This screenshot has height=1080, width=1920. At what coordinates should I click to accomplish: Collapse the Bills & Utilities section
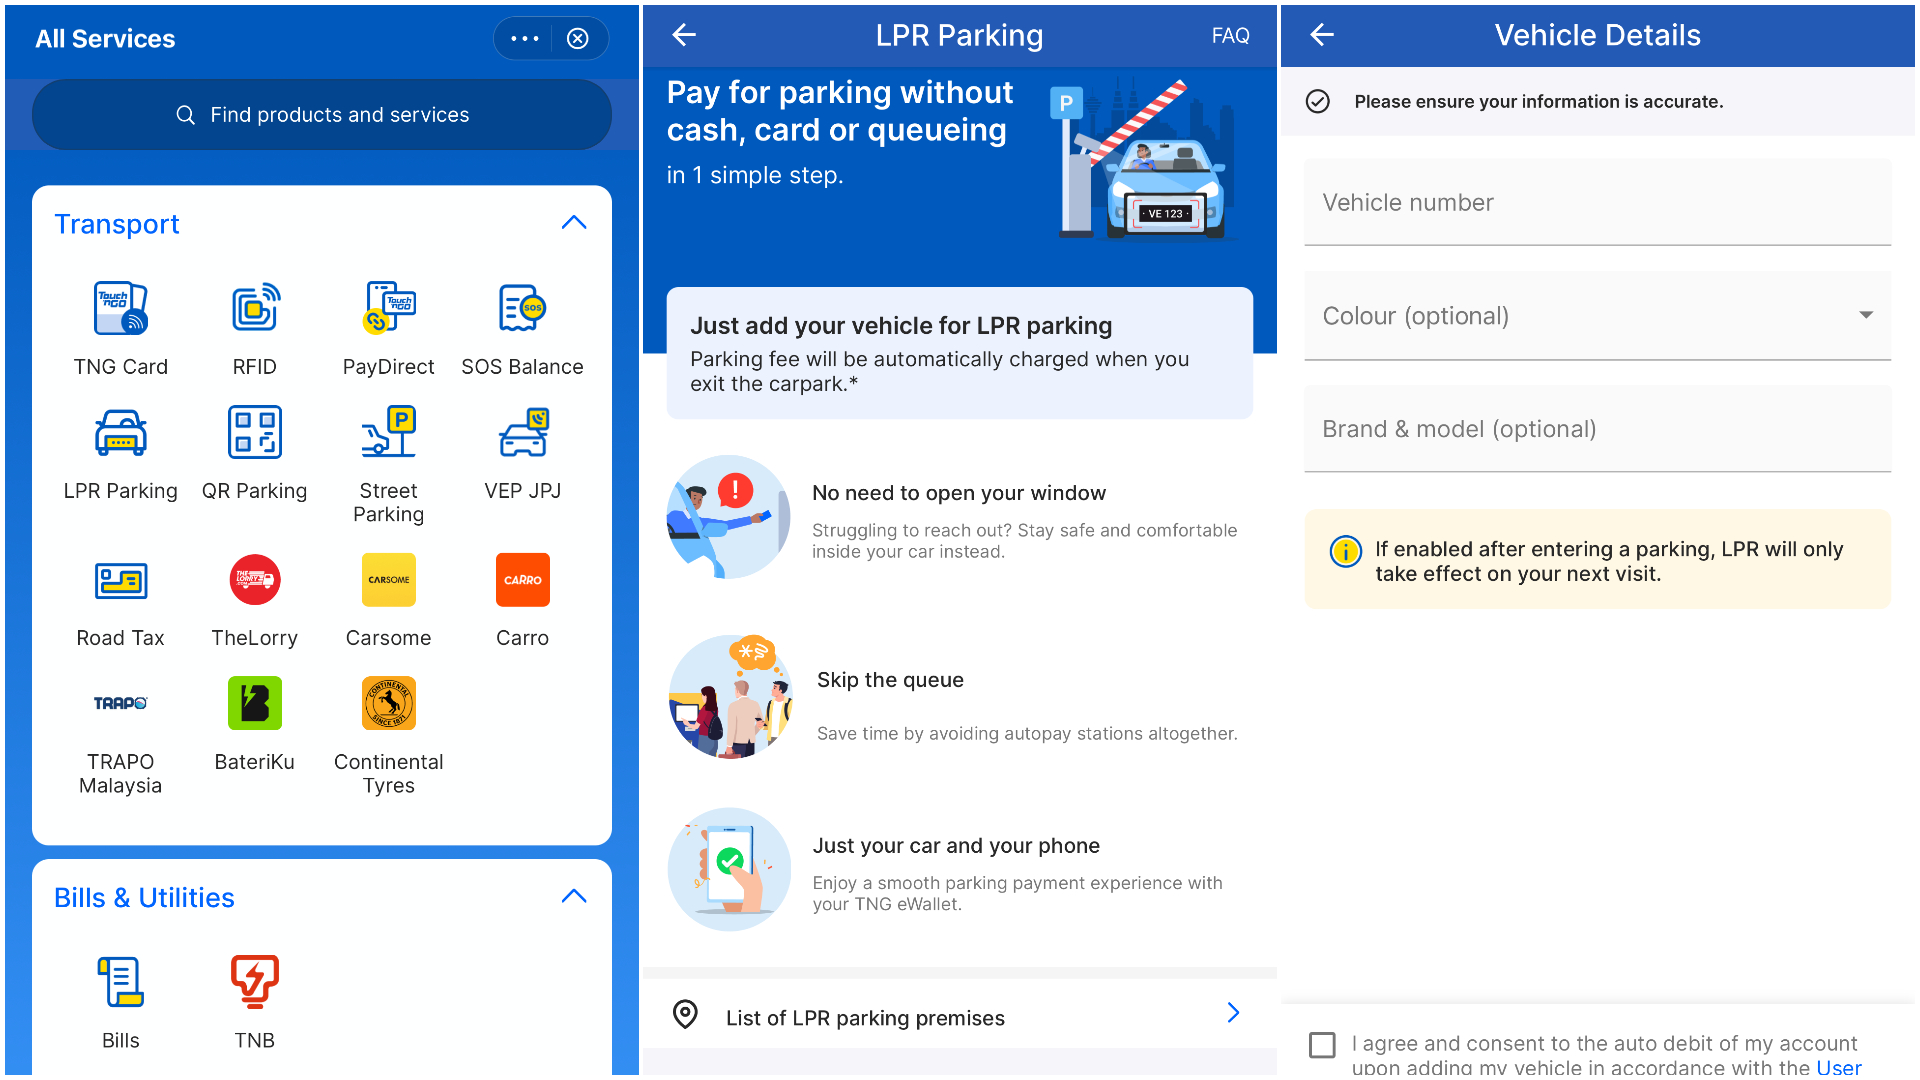(x=574, y=897)
